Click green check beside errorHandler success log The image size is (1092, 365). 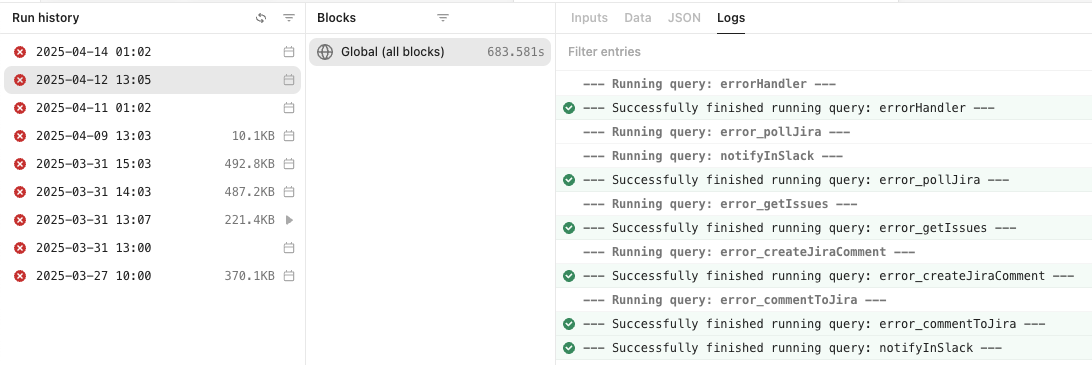(x=569, y=108)
